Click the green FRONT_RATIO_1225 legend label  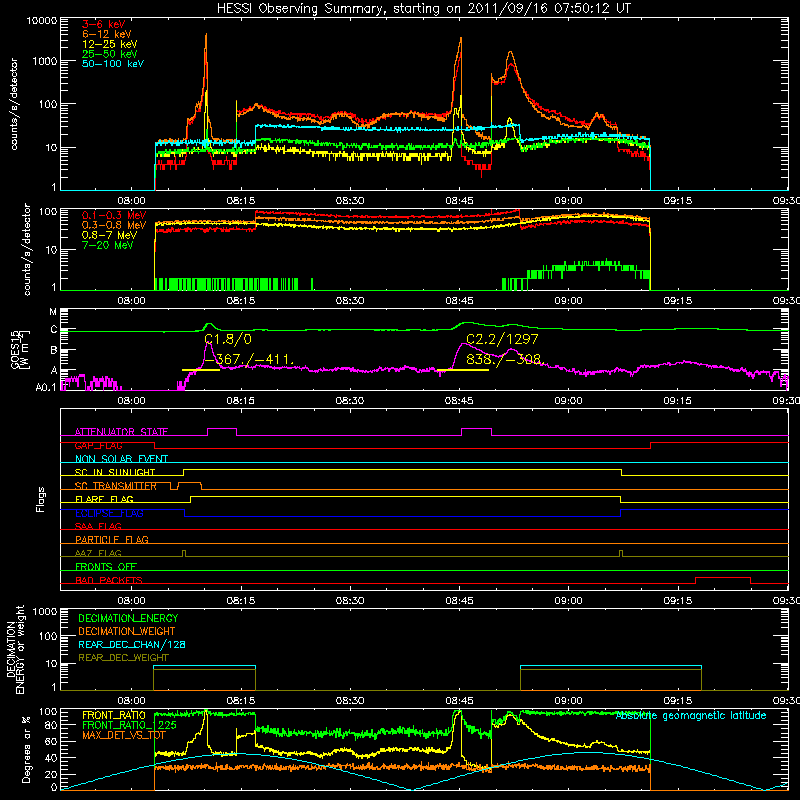(x=129, y=725)
